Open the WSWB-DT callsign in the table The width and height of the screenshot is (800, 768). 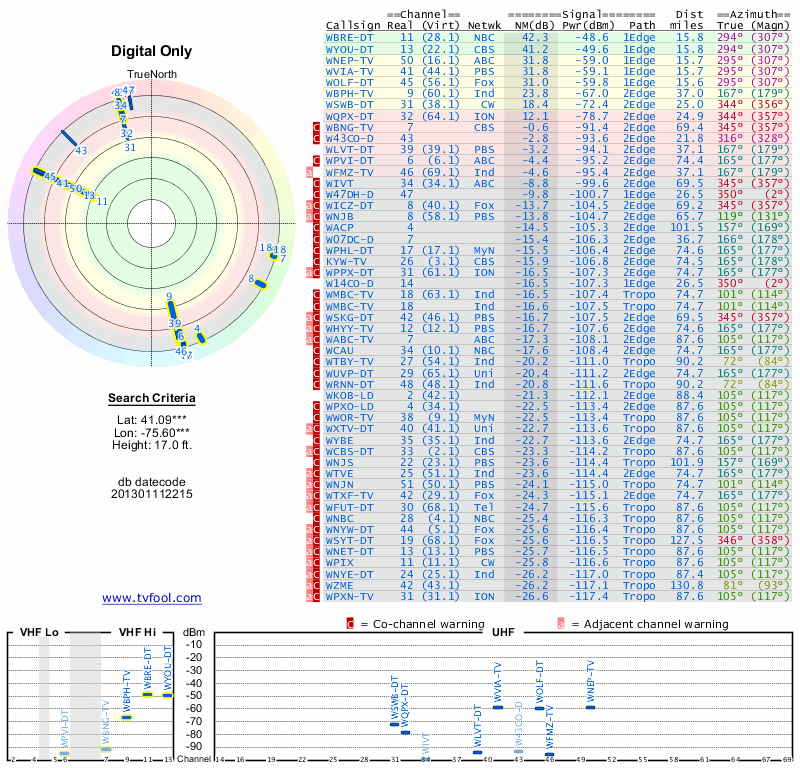[350, 104]
